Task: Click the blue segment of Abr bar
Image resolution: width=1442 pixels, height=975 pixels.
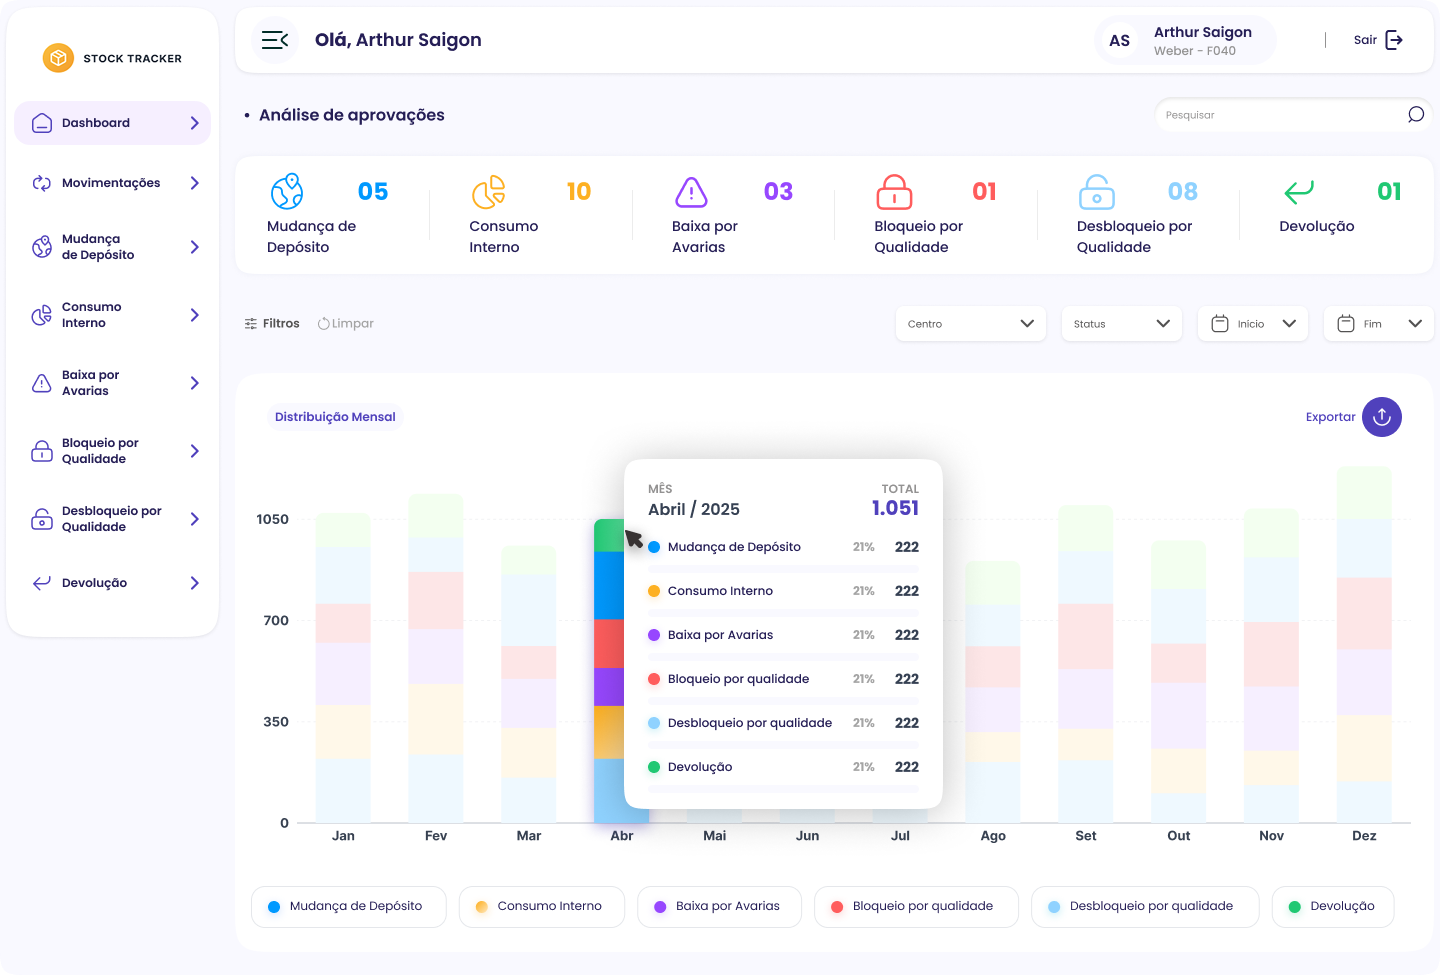Action: 609,585
